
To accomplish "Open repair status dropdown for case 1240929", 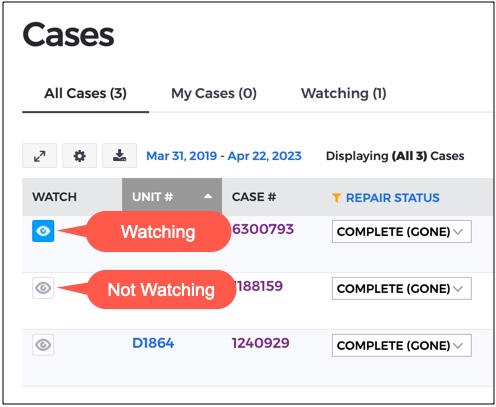I will 402,346.
